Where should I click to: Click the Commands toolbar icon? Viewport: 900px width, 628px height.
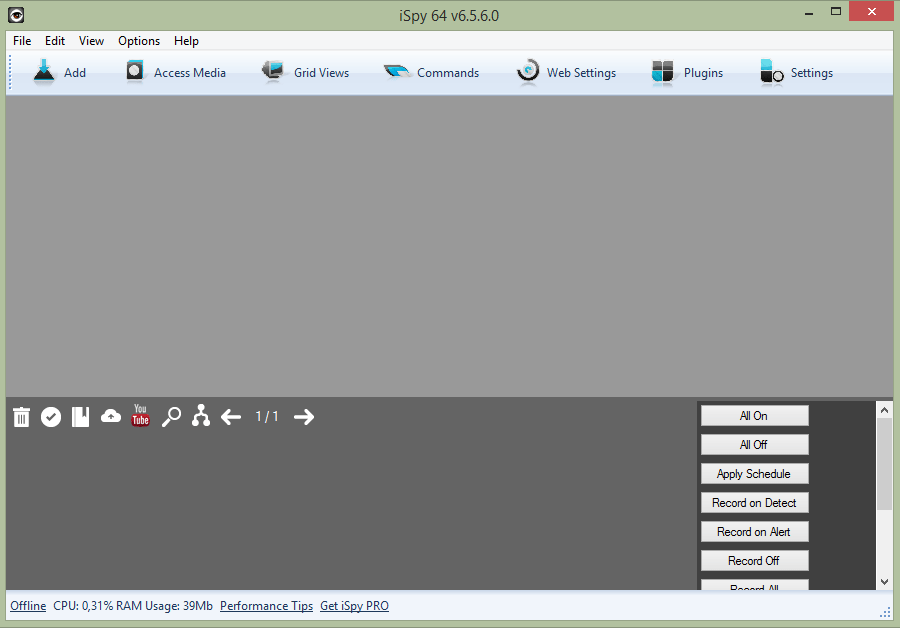(x=397, y=72)
